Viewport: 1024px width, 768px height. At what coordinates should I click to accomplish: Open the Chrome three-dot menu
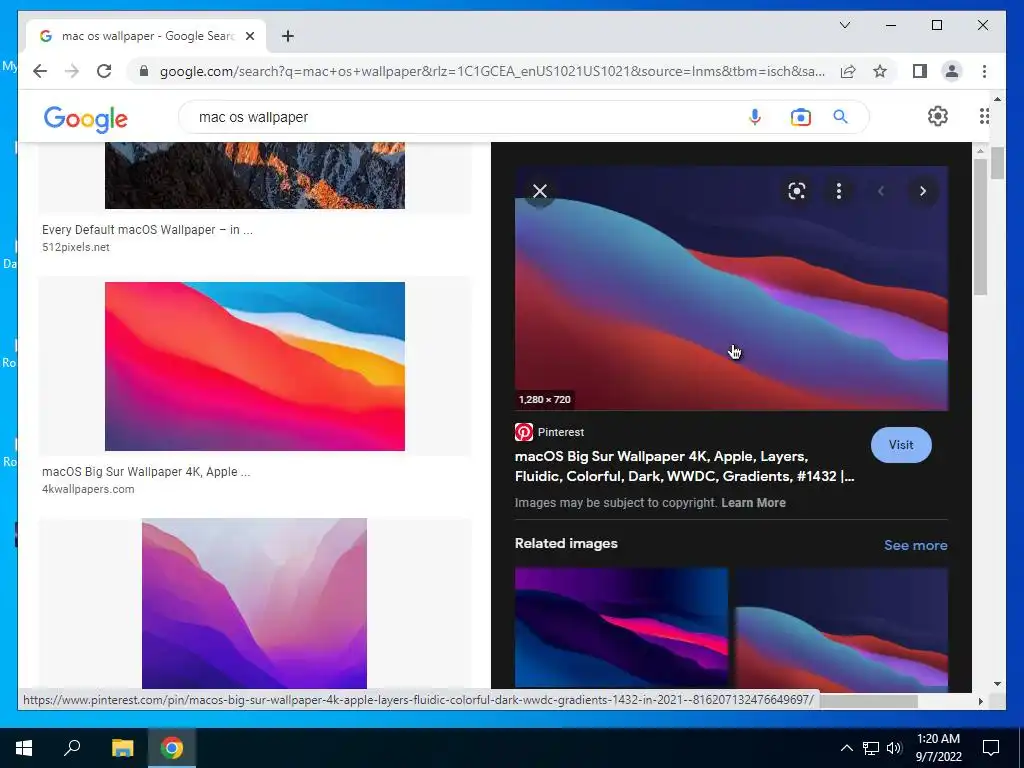click(984, 71)
